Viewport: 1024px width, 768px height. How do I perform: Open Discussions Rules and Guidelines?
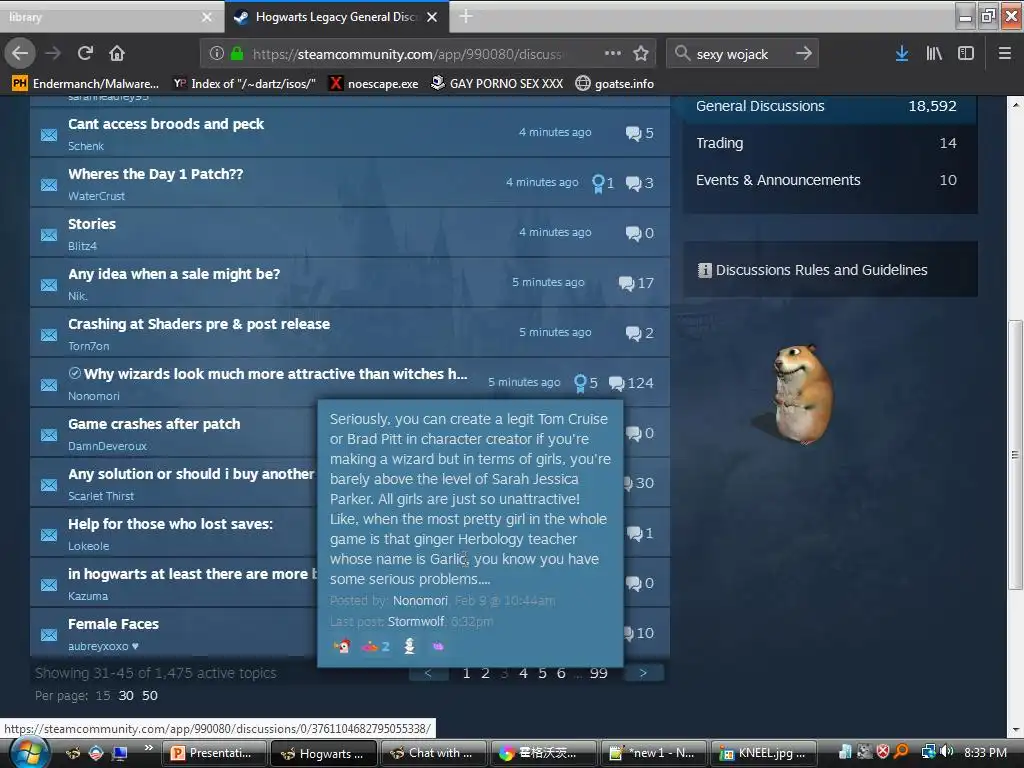(x=821, y=270)
